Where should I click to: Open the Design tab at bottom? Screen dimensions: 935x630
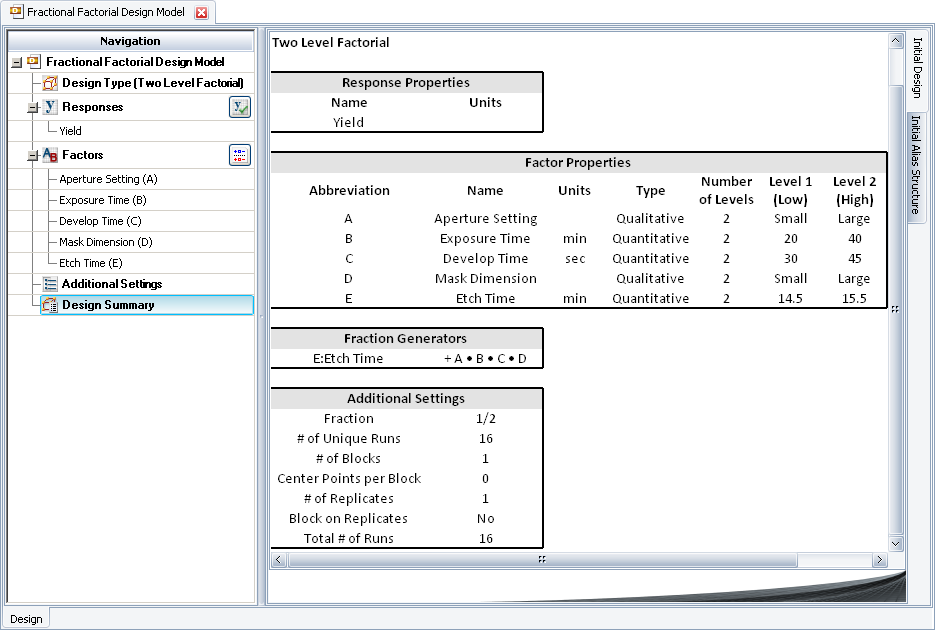coord(26,619)
